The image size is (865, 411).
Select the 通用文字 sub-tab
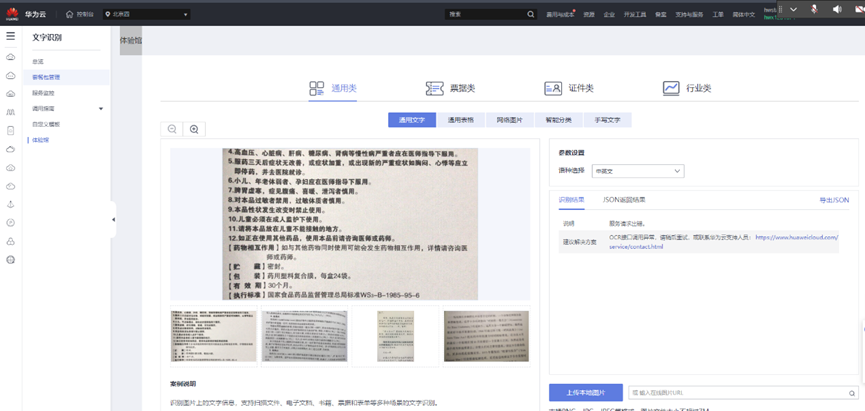[412, 120]
